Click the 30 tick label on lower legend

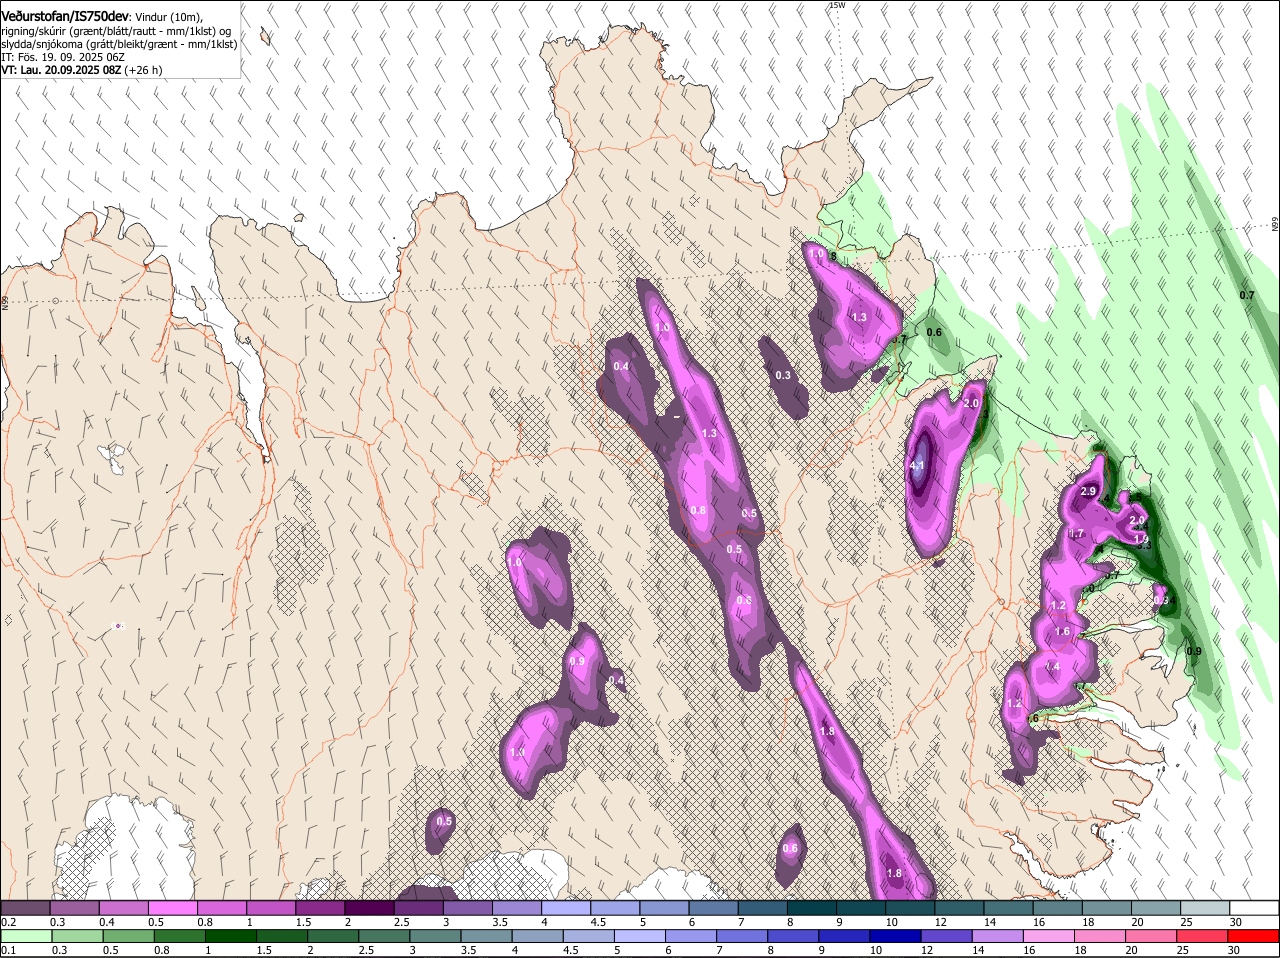pos(1233,950)
